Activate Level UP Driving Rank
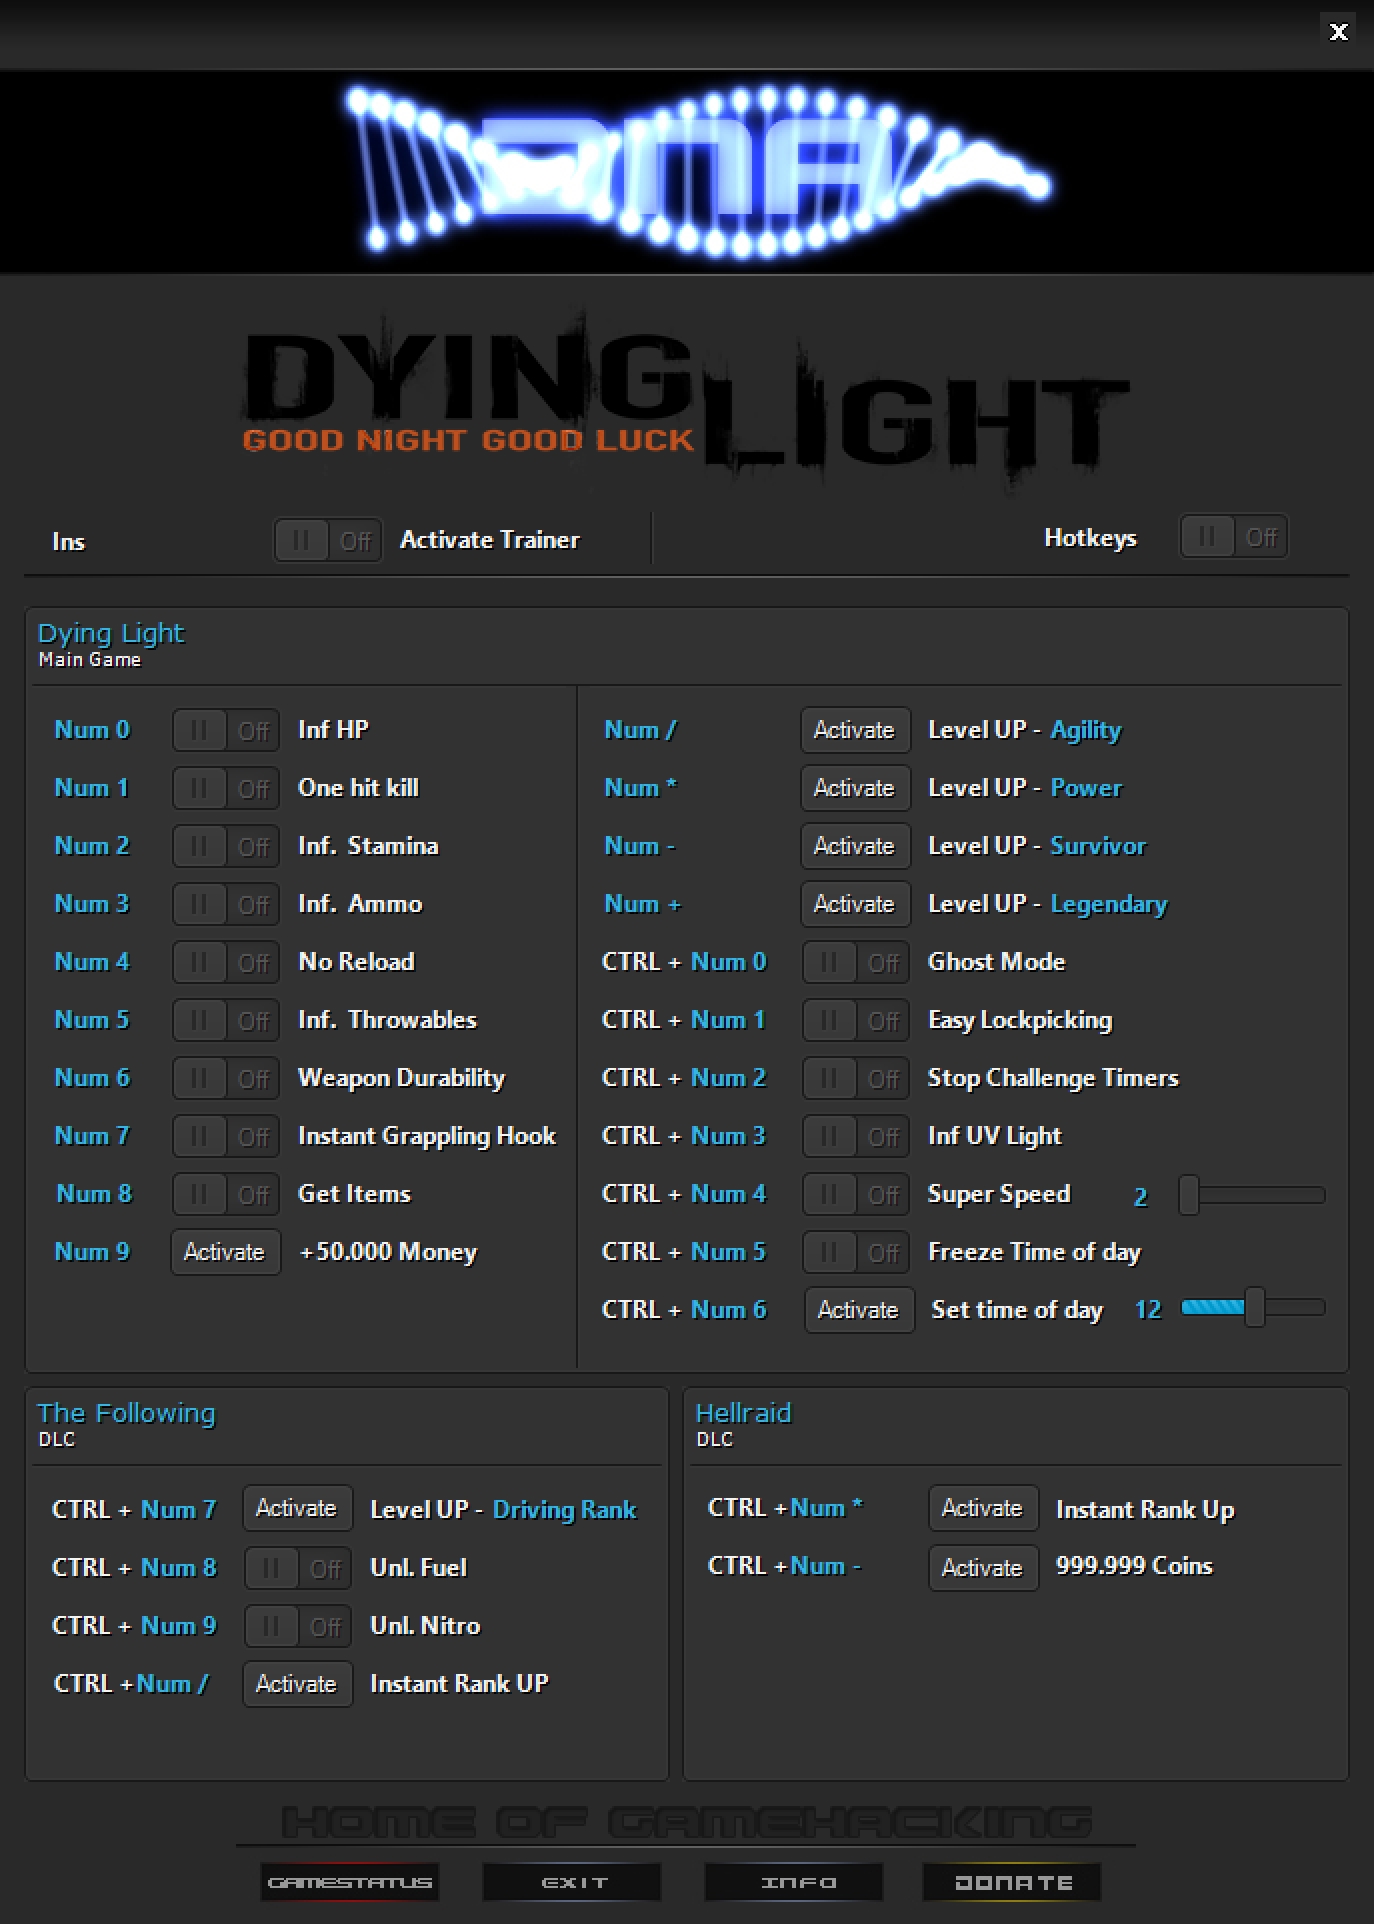 click(x=298, y=1509)
